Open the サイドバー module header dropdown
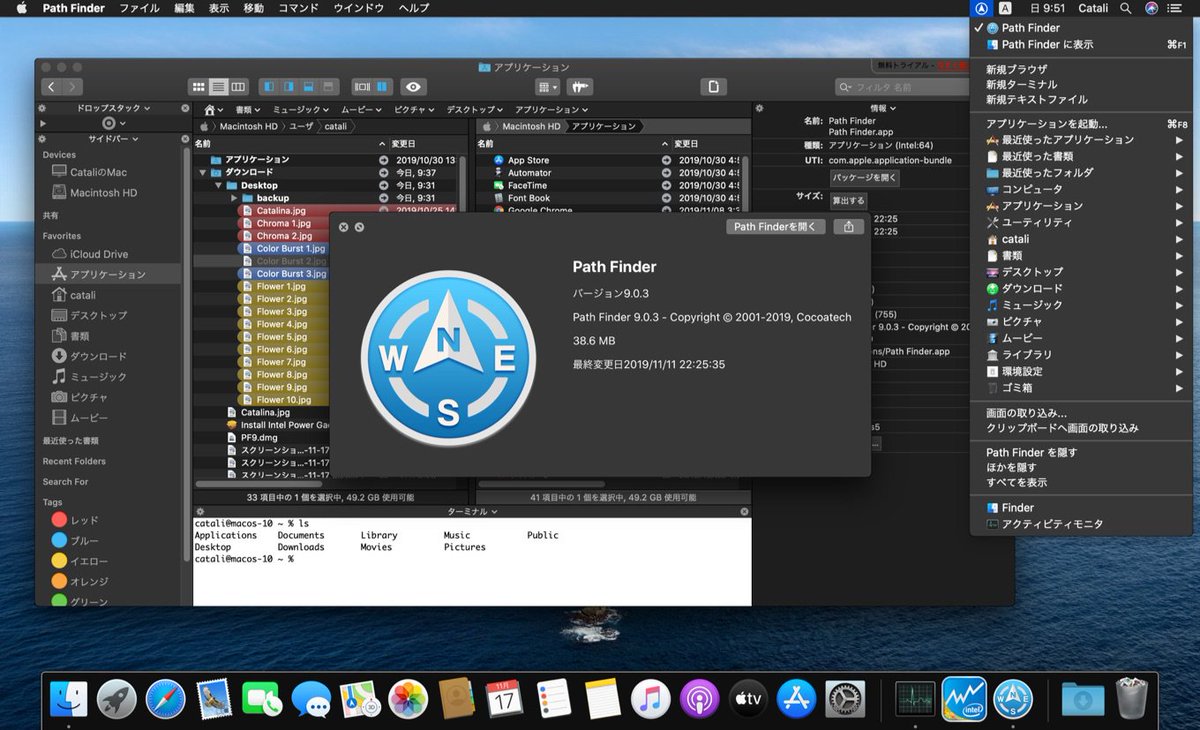This screenshot has width=1200, height=730. [113, 139]
